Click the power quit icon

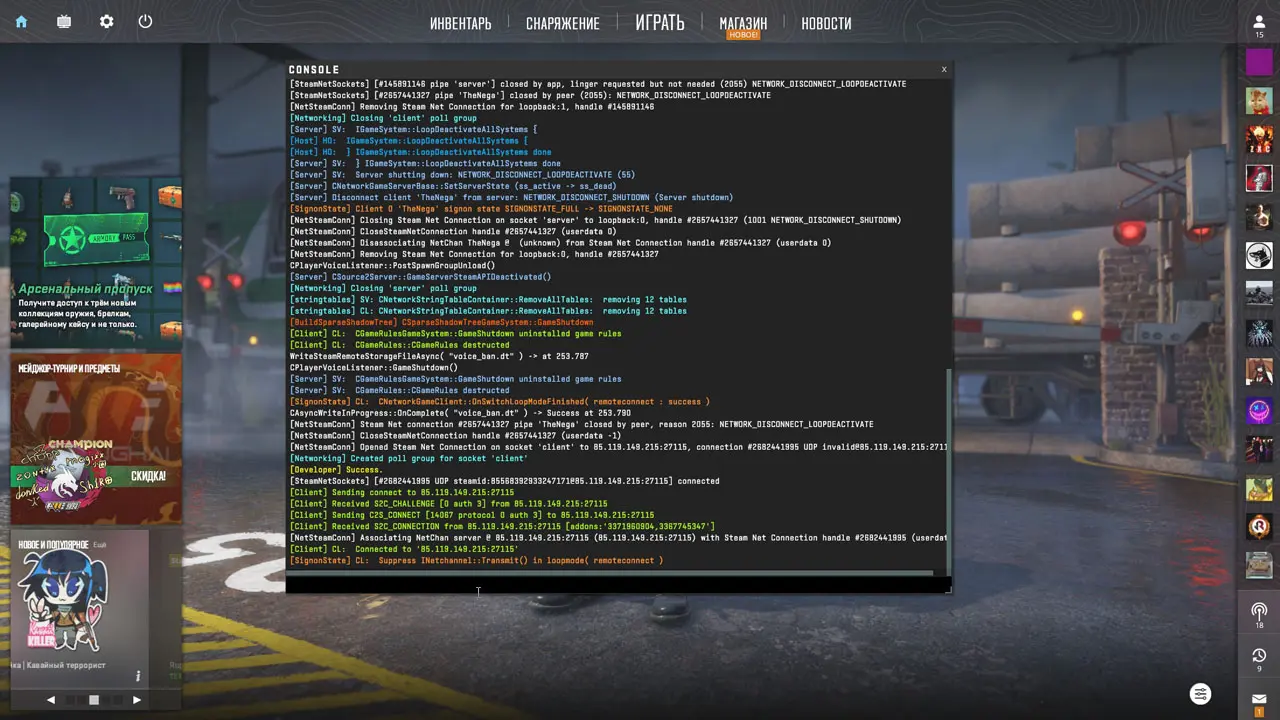[145, 21]
